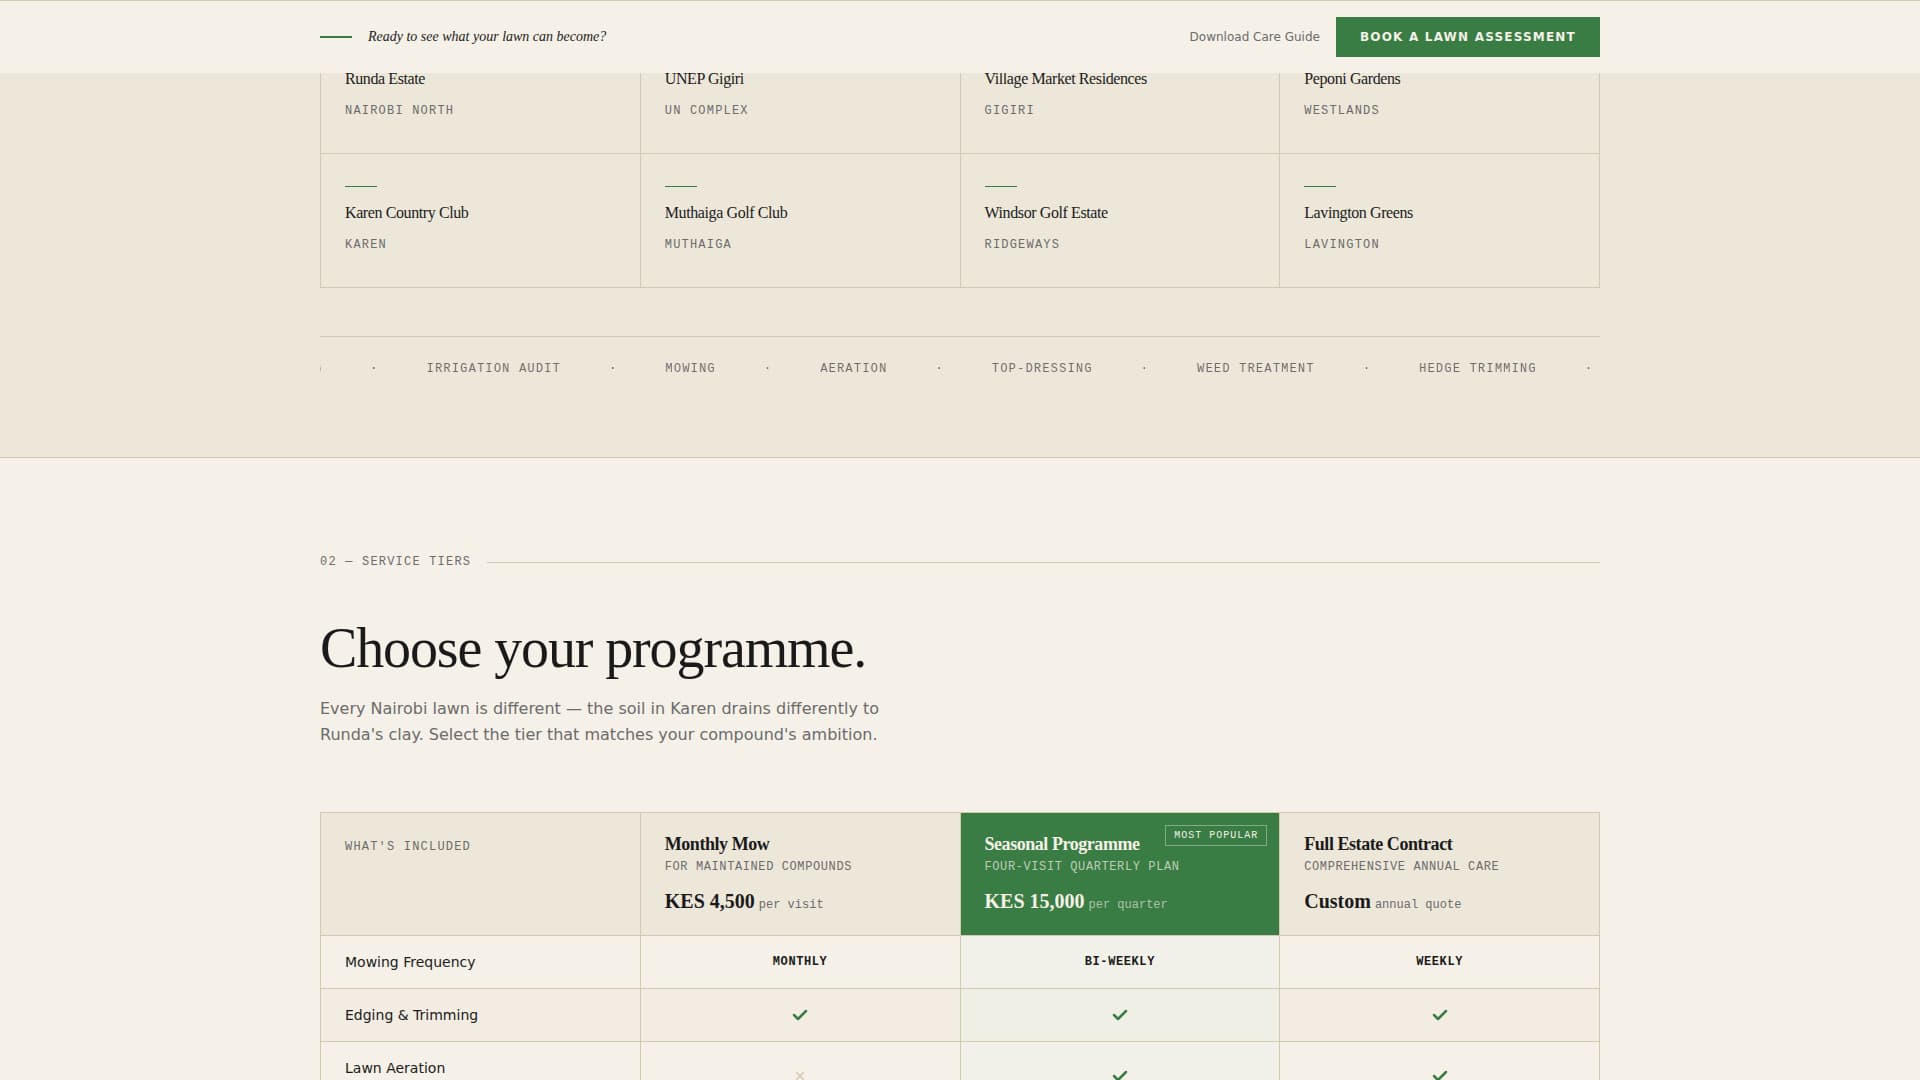This screenshot has height=1080, width=1920.
Task: Click the MONTHLY mowing frequency cell
Action: pos(800,962)
